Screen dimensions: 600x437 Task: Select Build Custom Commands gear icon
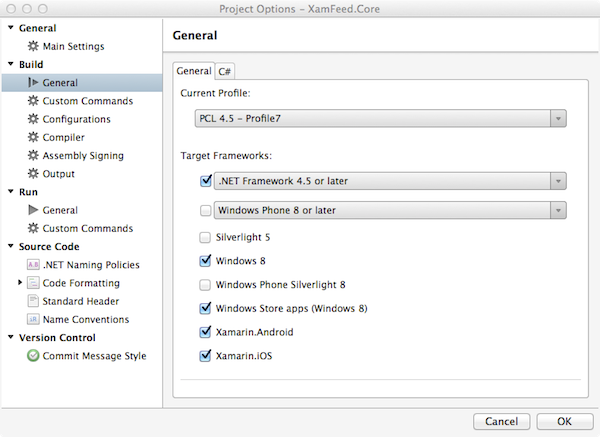point(33,101)
